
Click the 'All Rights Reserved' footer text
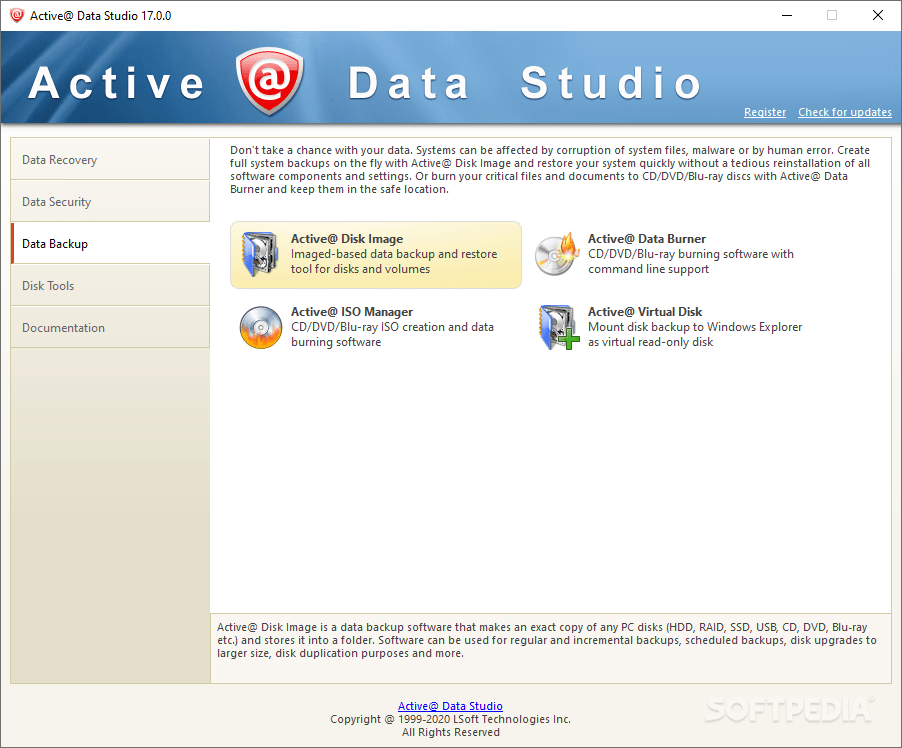click(450, 732)
